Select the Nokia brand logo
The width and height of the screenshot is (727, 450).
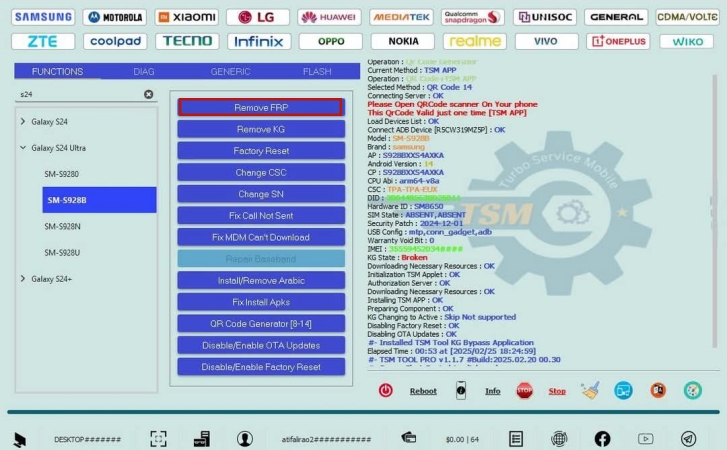[x=402, y=41]
